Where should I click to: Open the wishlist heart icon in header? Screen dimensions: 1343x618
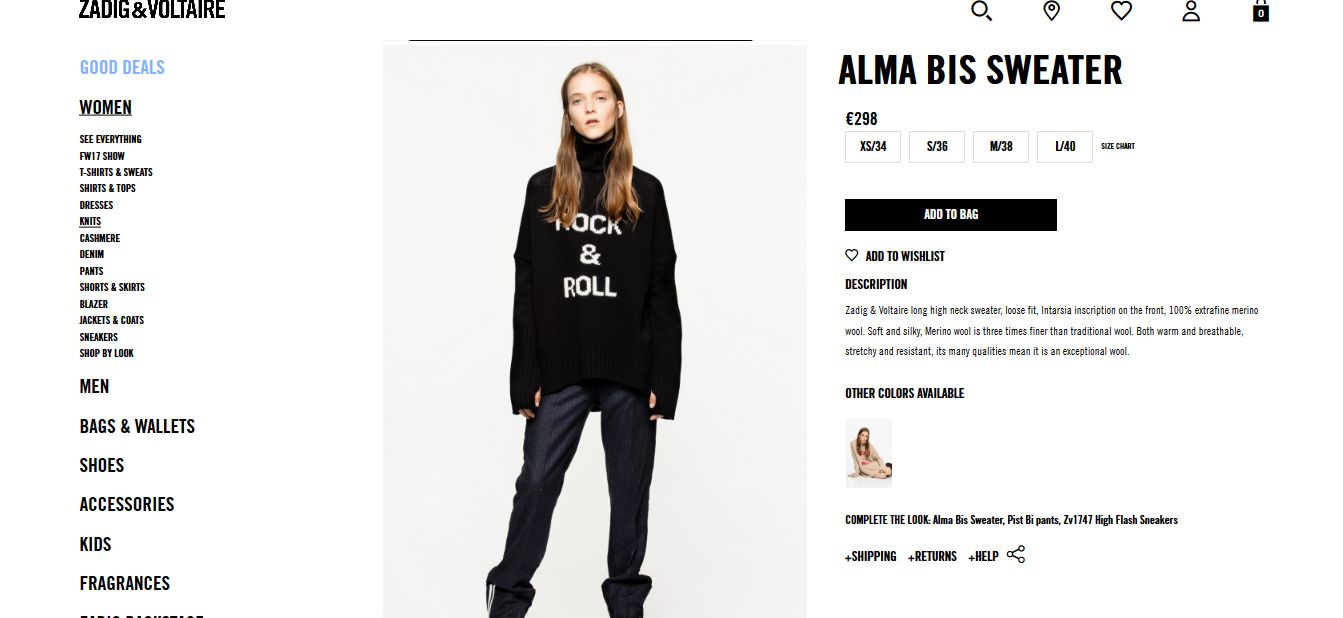(x=1121, y=11)
